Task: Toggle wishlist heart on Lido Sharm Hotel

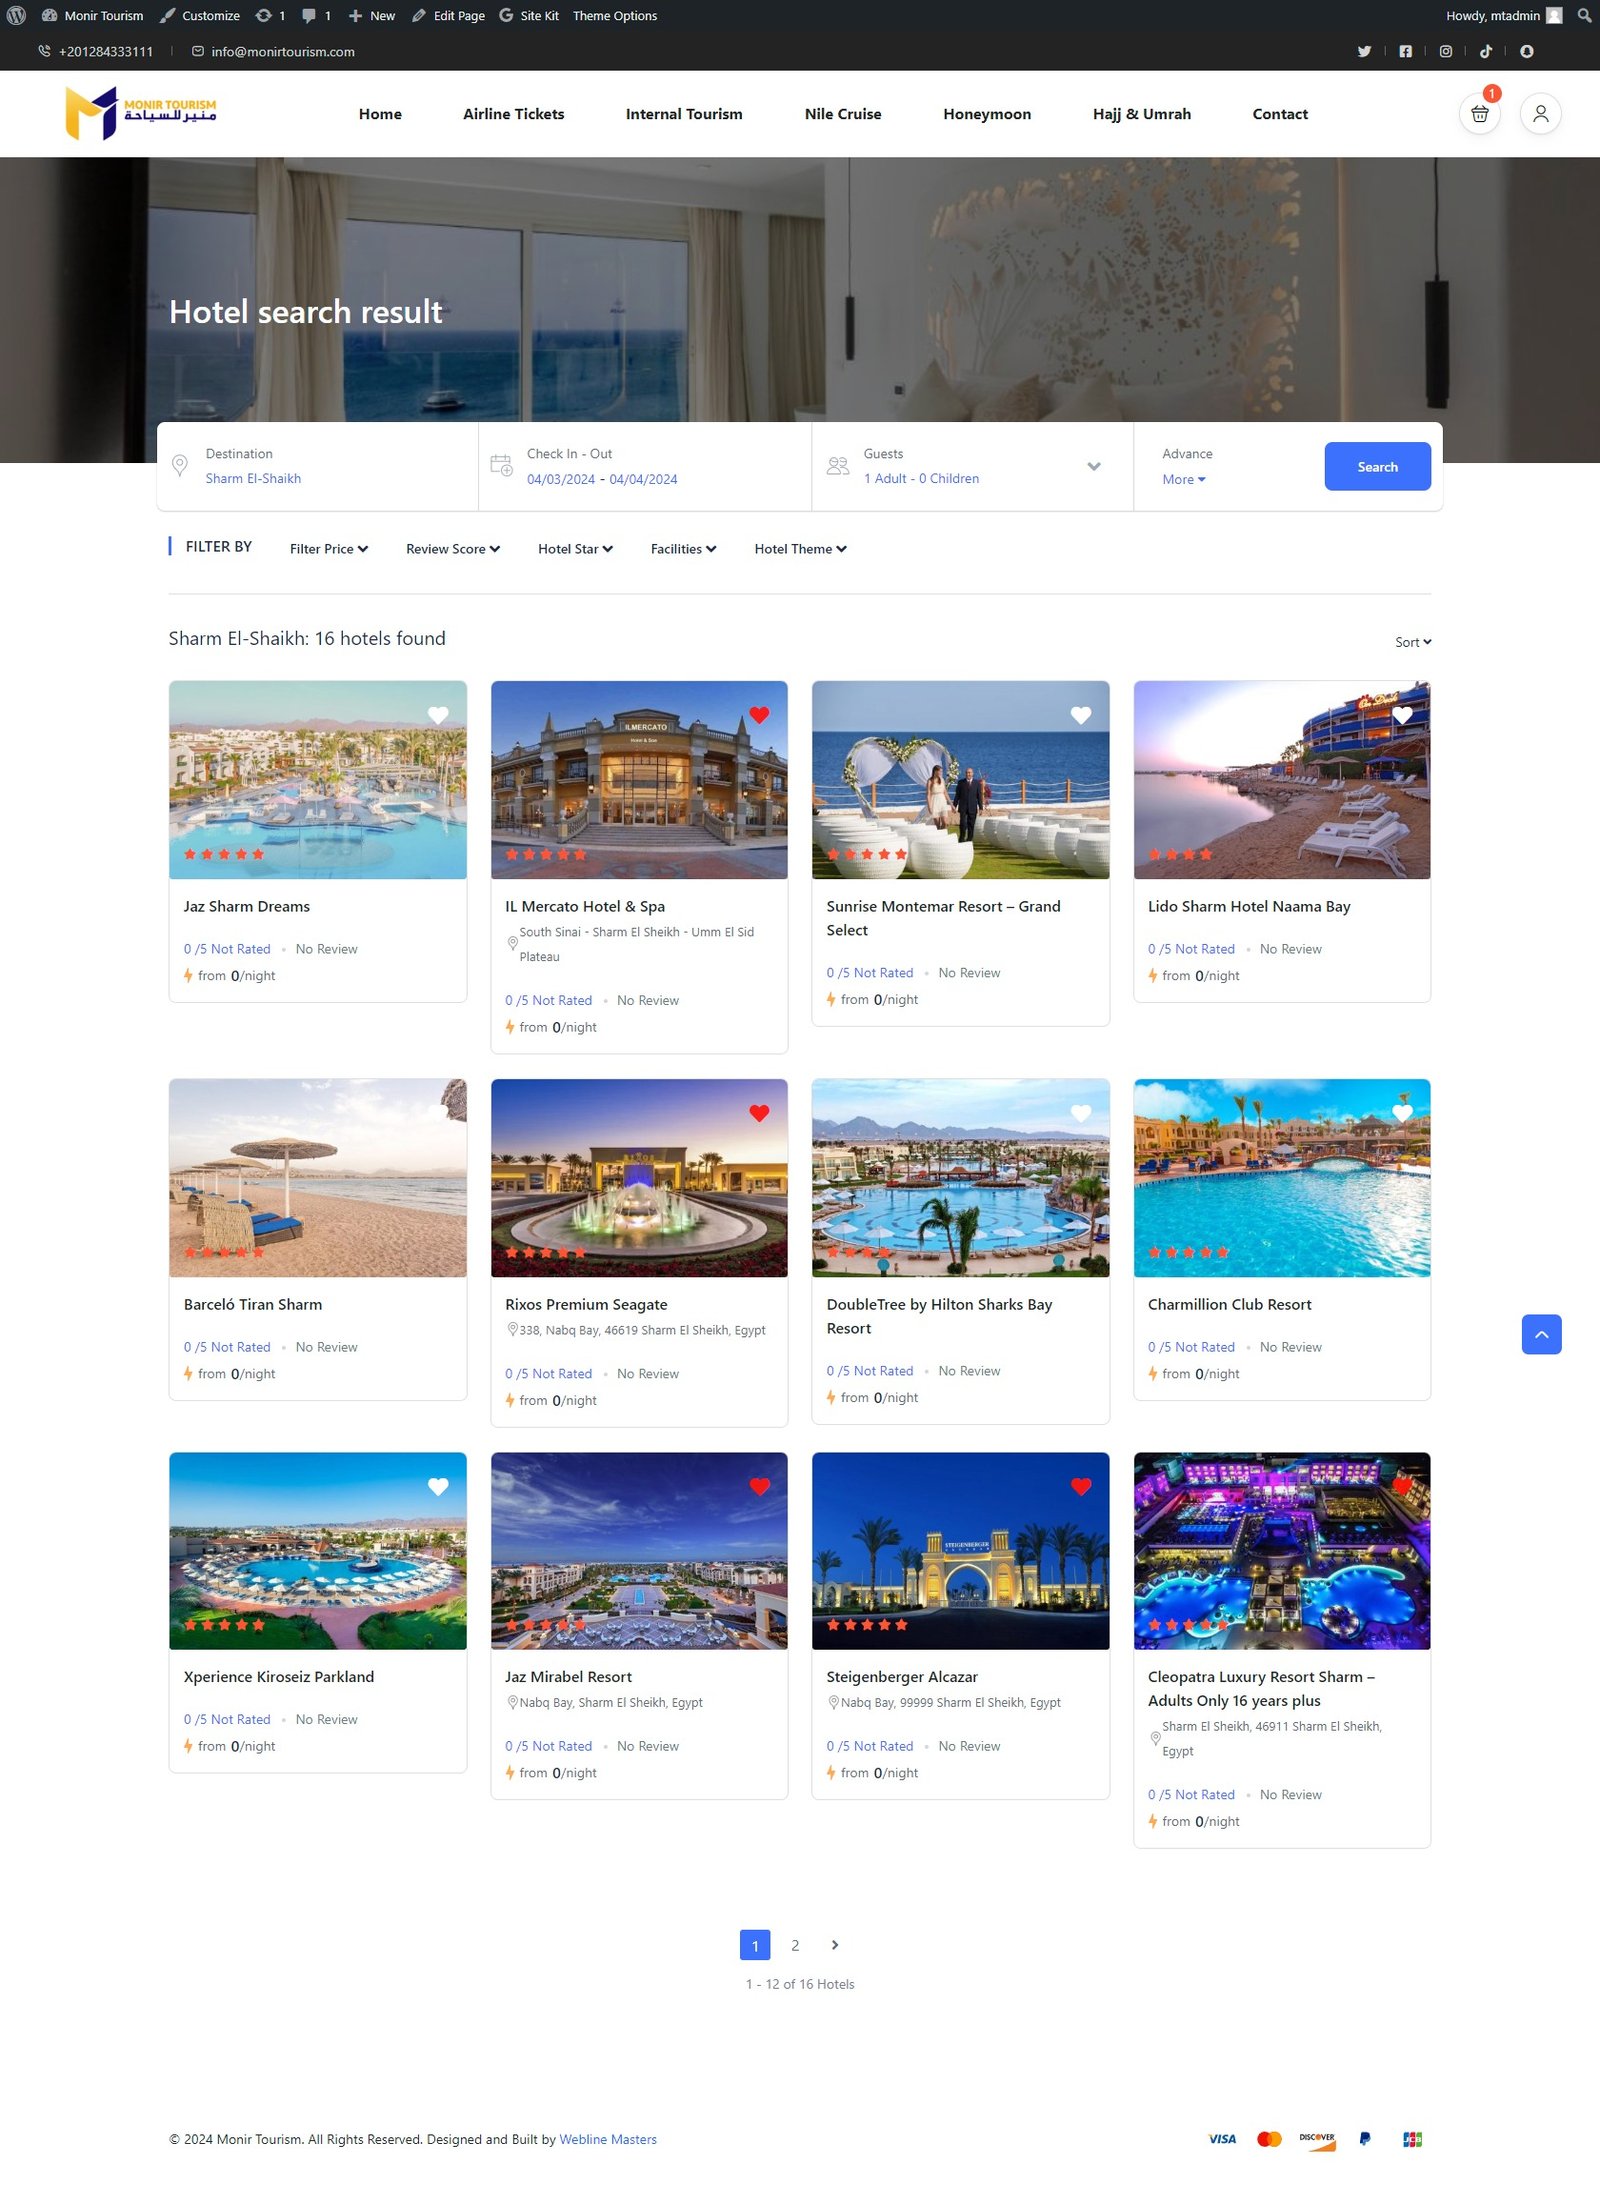Action: (1402, 715)
